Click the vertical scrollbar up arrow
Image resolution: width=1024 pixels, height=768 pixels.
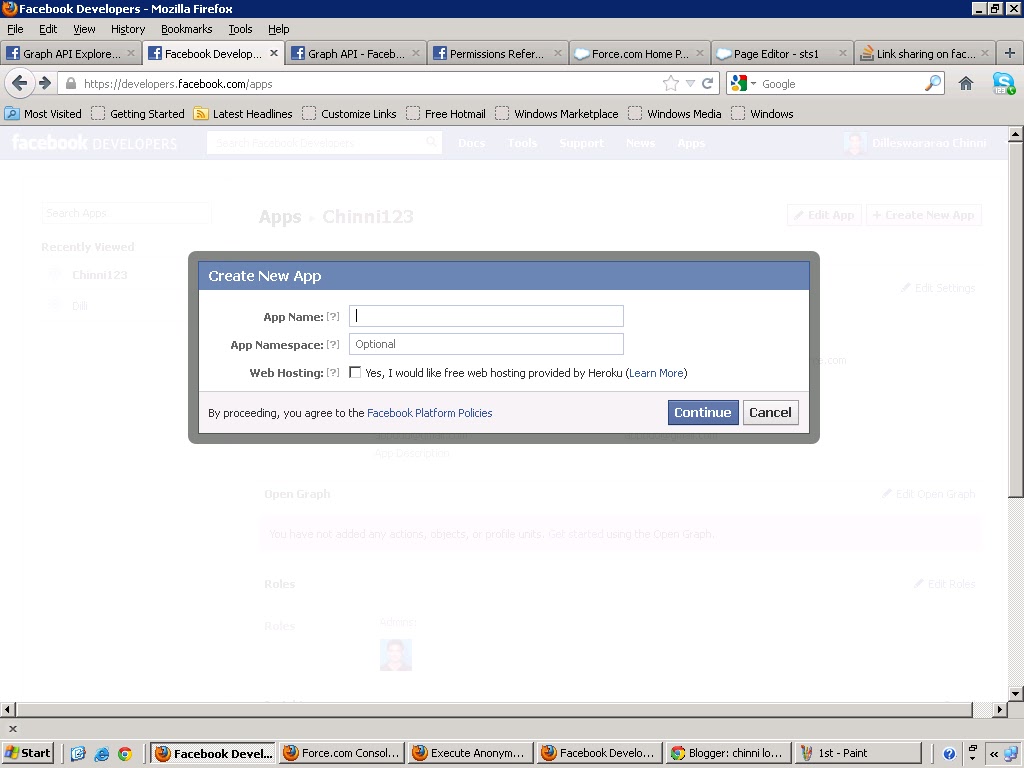(1016, 135)
